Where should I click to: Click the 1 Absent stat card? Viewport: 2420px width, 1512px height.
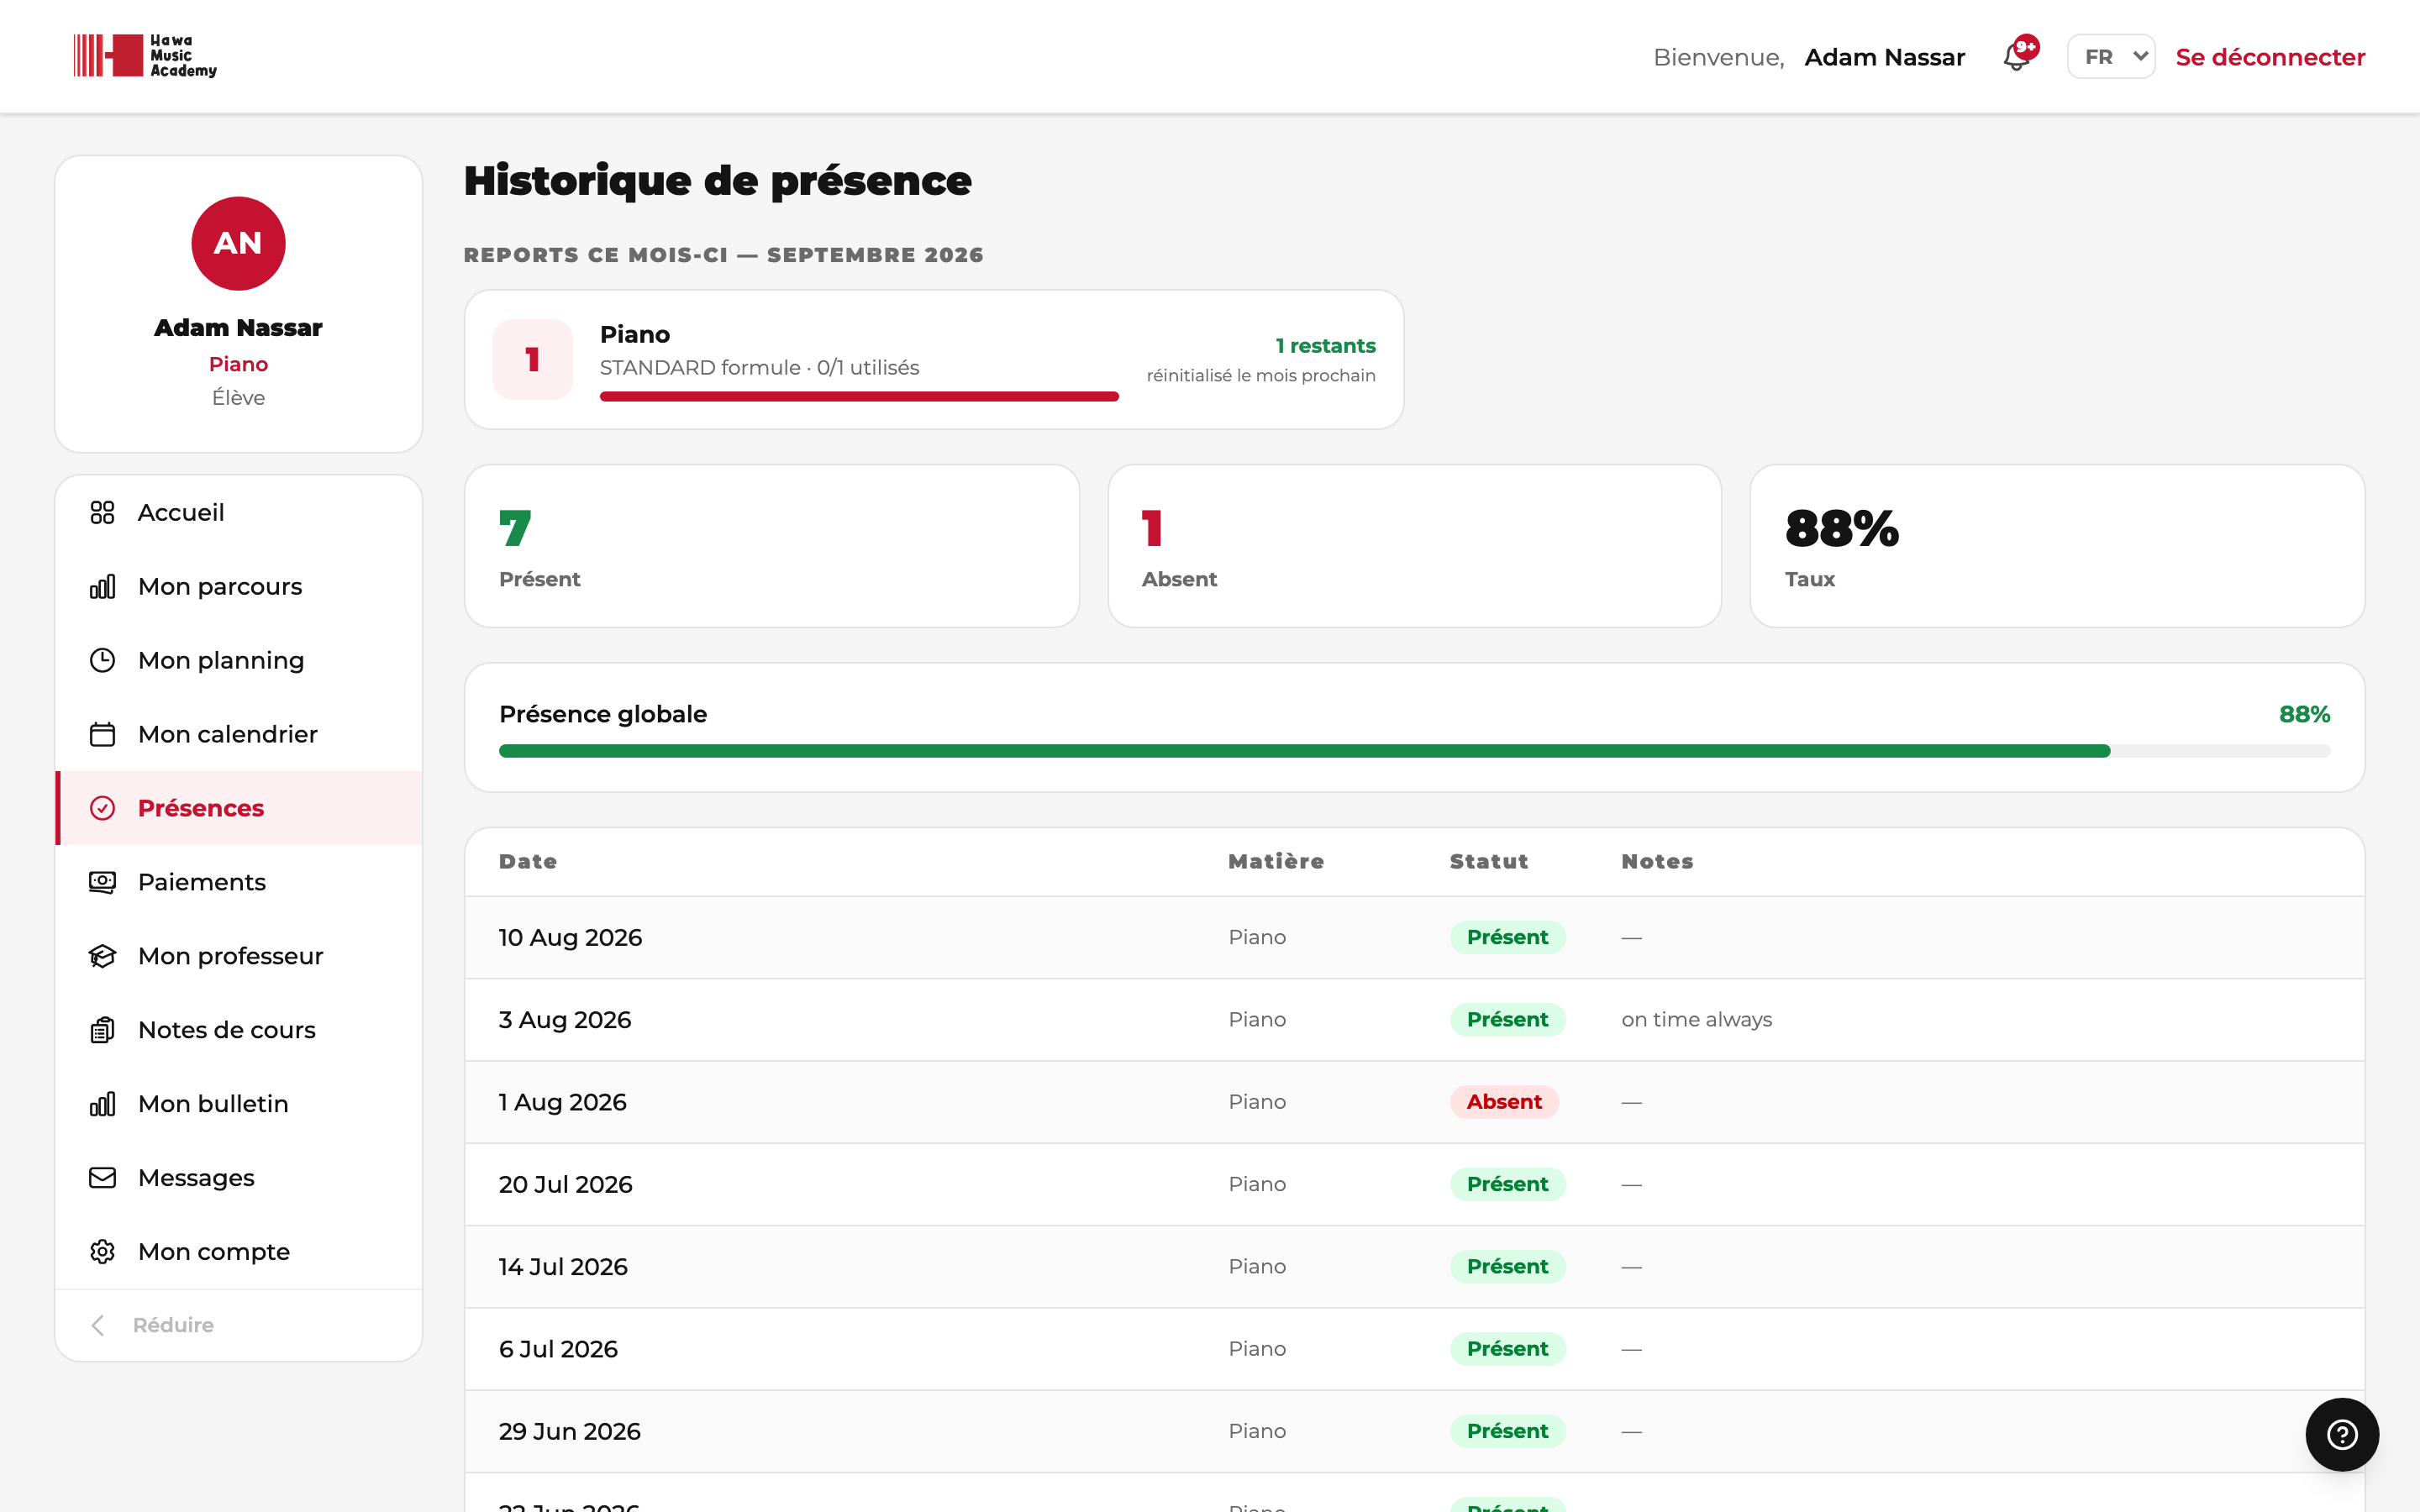click(x=1414, y=546)
